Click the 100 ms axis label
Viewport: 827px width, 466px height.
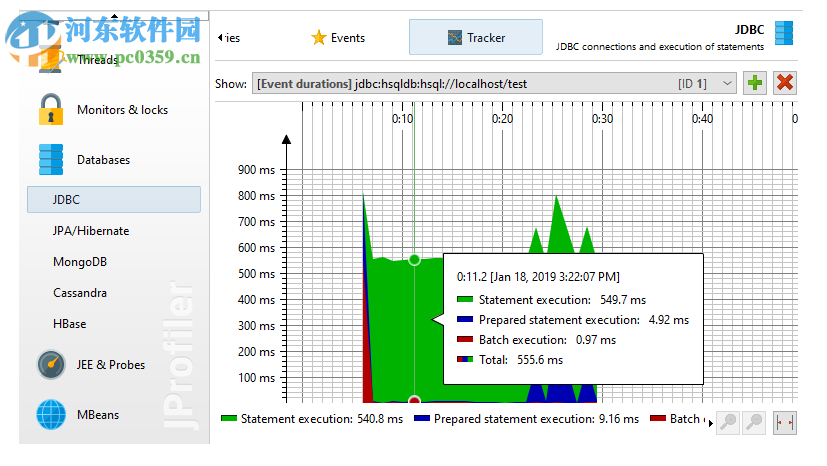point(256,377)
